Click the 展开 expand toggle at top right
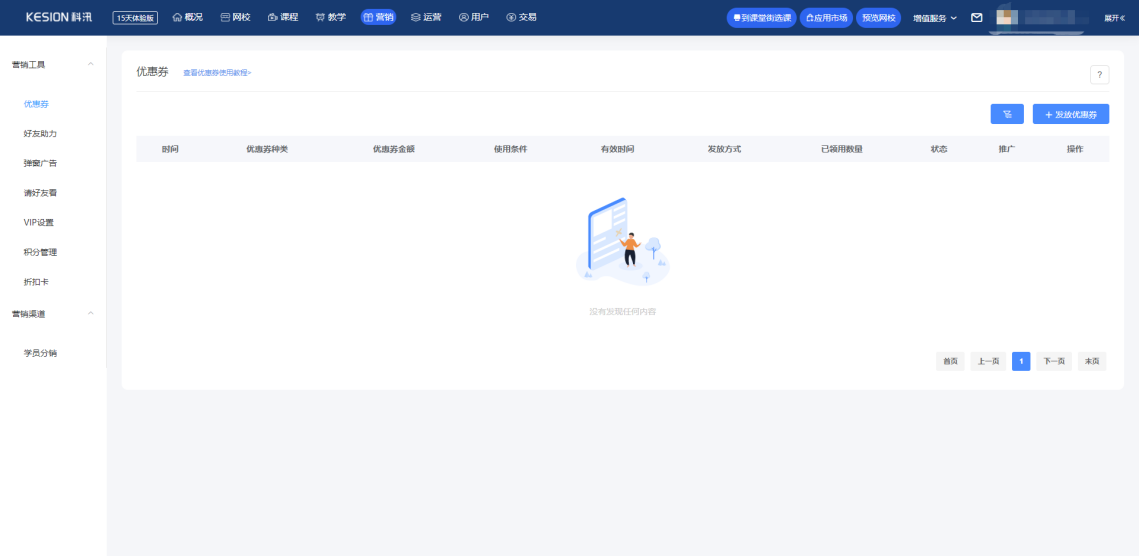The height and width of the screenshot is (556, 1139). point(1114,18)
